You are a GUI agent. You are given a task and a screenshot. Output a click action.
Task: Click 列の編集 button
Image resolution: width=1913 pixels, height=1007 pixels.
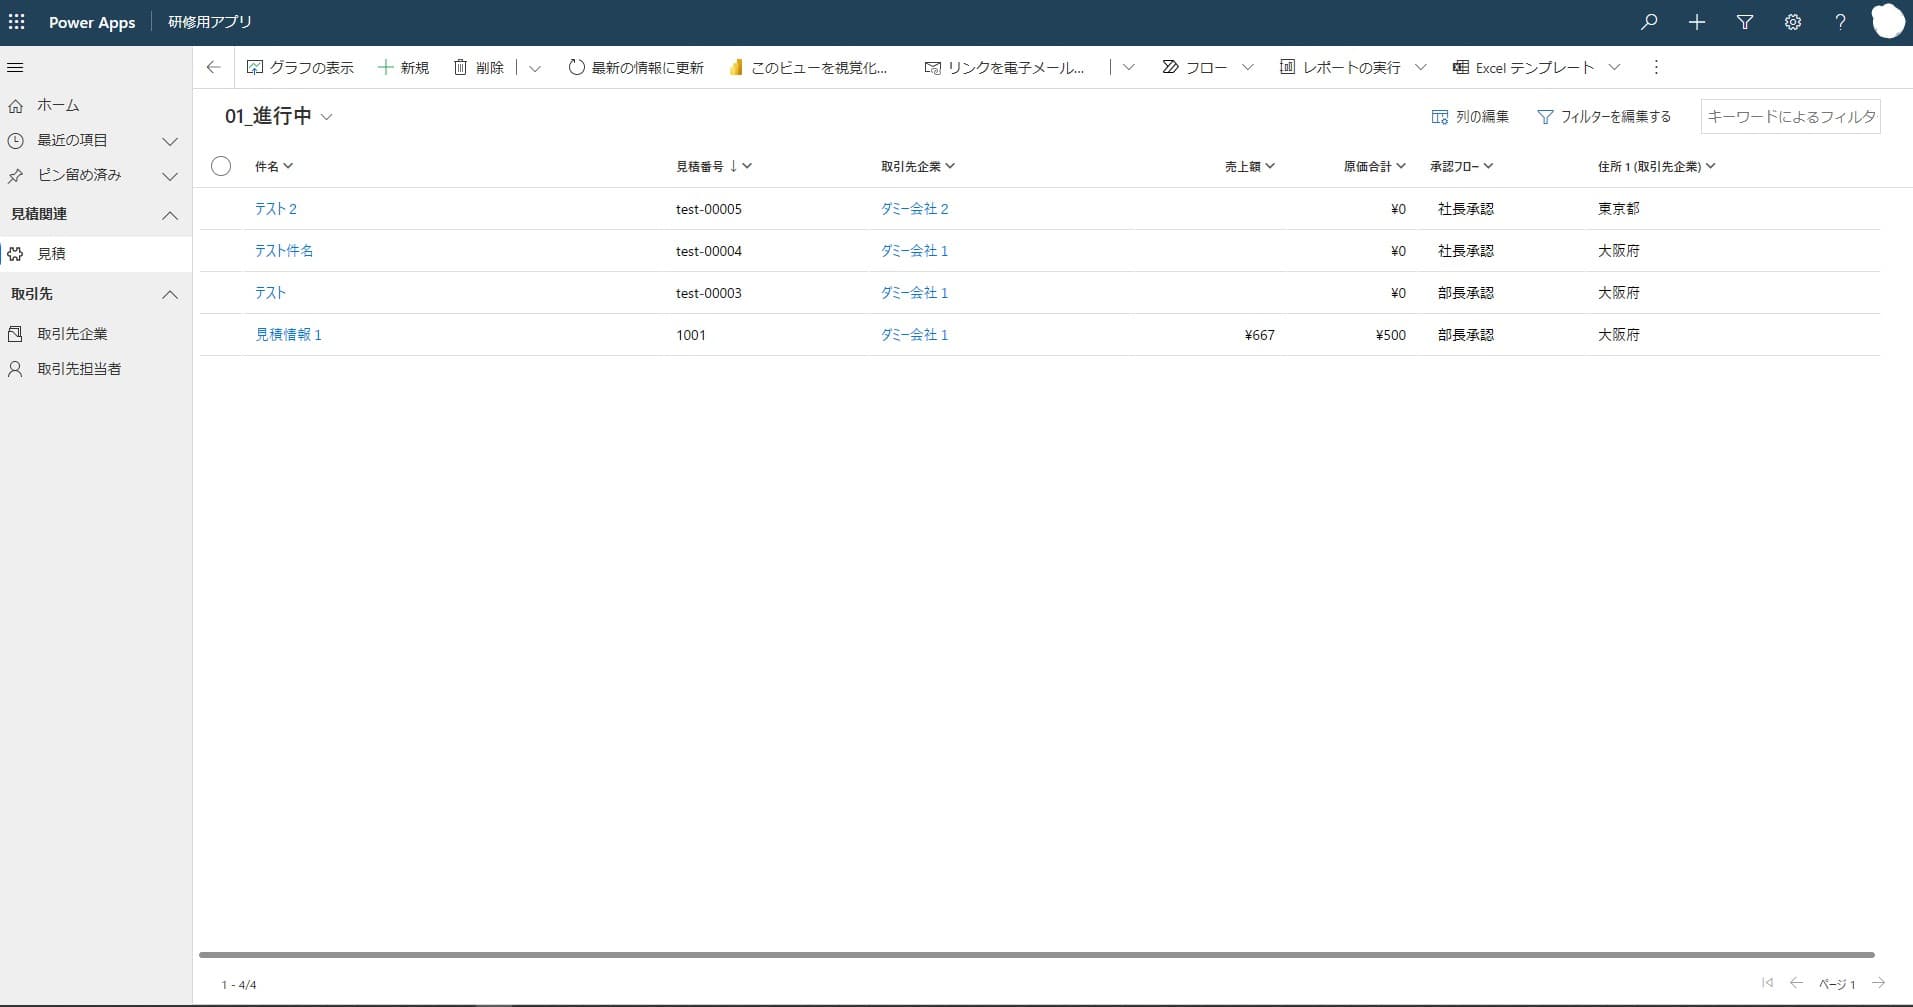pyautogui.click(x=1470, y=117)
